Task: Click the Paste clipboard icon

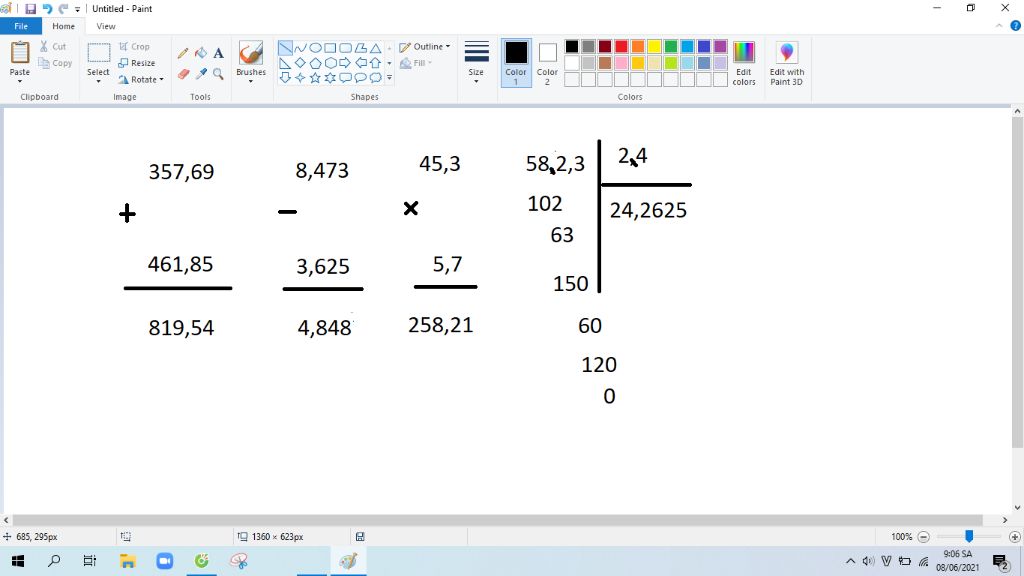Action: point(20,53)
